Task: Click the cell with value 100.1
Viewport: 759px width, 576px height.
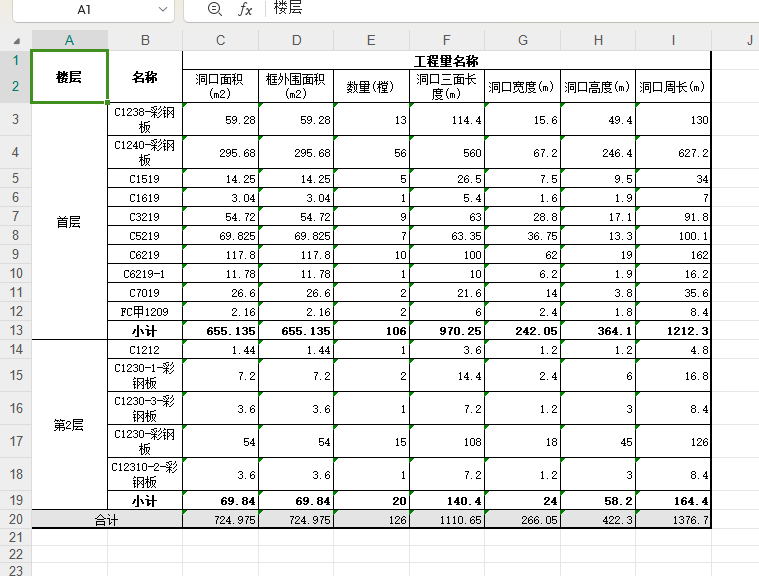Action: (x=673, y=236)
